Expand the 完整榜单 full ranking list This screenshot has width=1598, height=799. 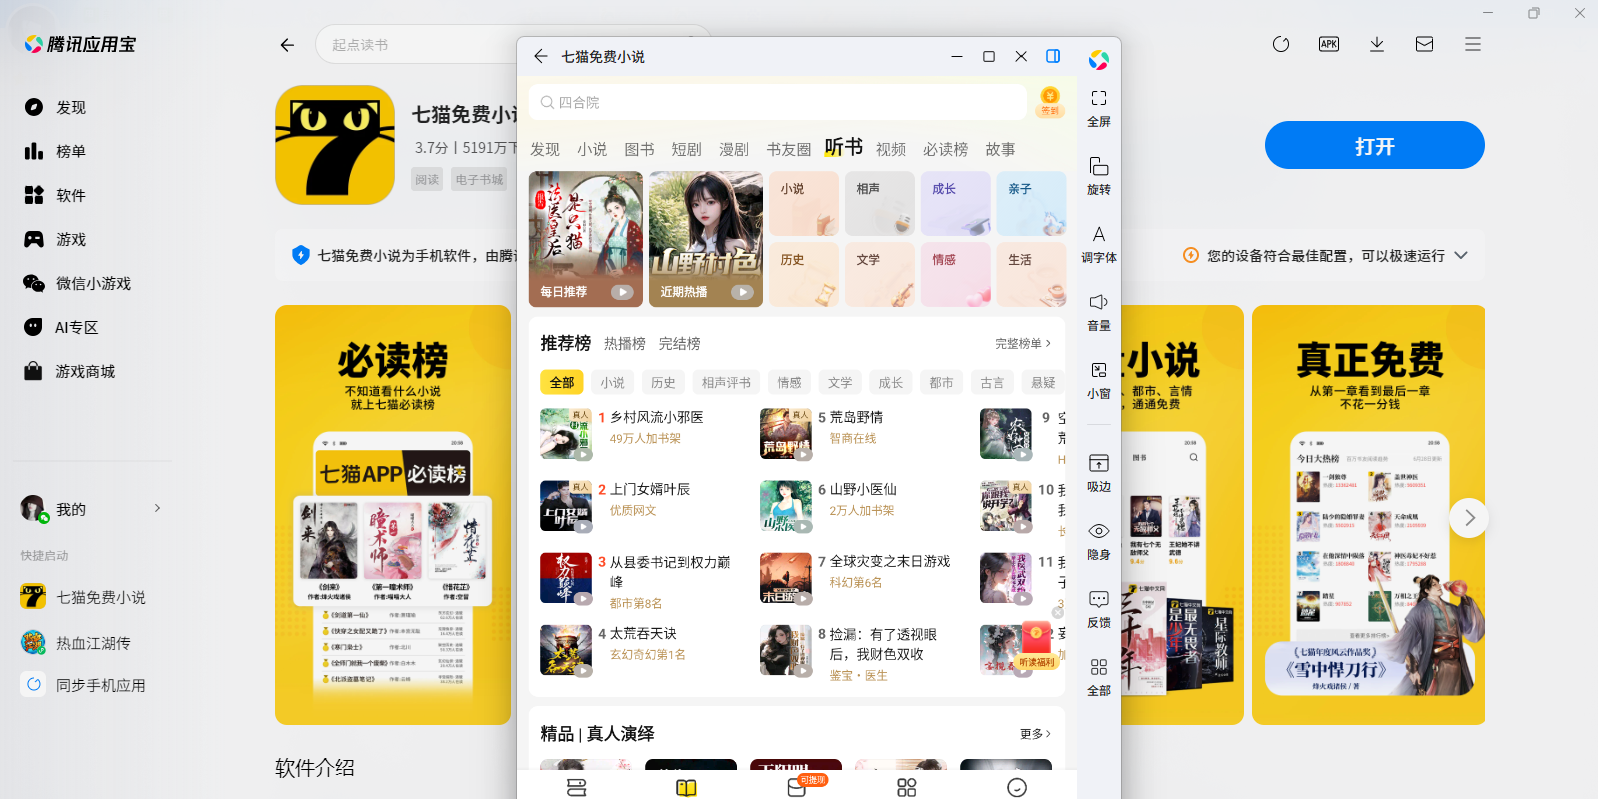[x=1022, y=344]
